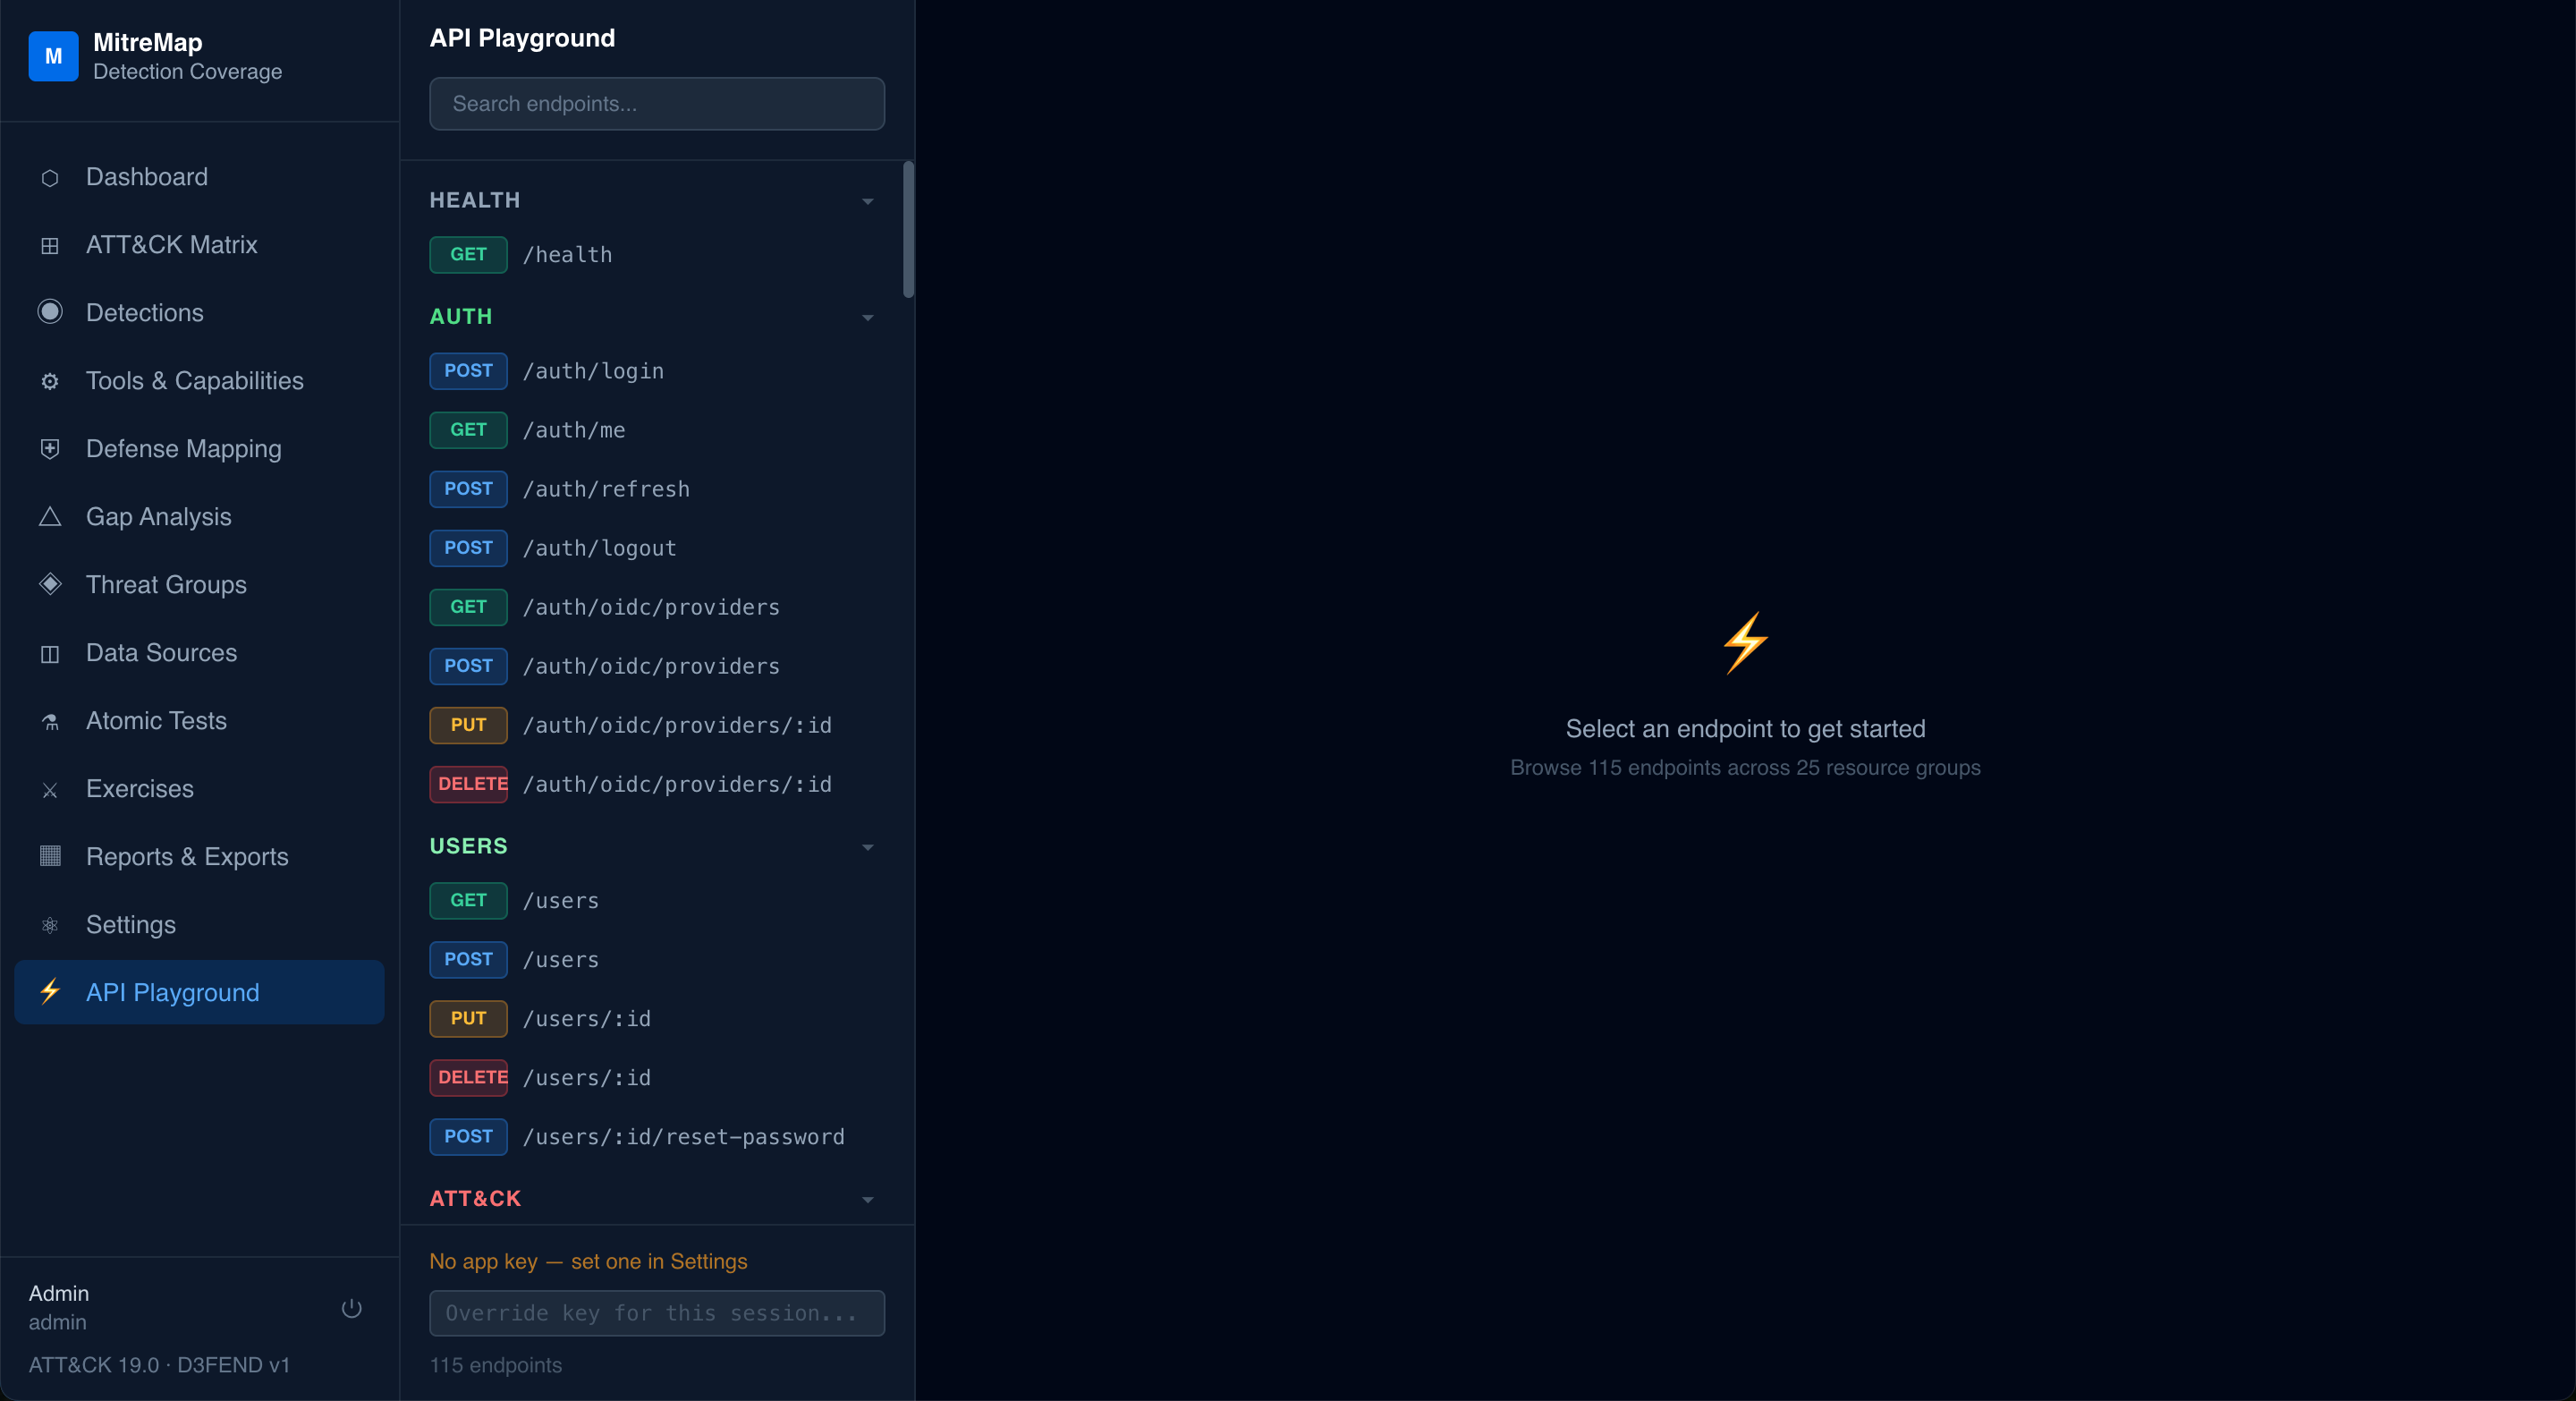The width and height of the screenshot is (2576, 1401).
Task: Select PUT /users/:id endpoint
Action: [x=657, y=1018]
